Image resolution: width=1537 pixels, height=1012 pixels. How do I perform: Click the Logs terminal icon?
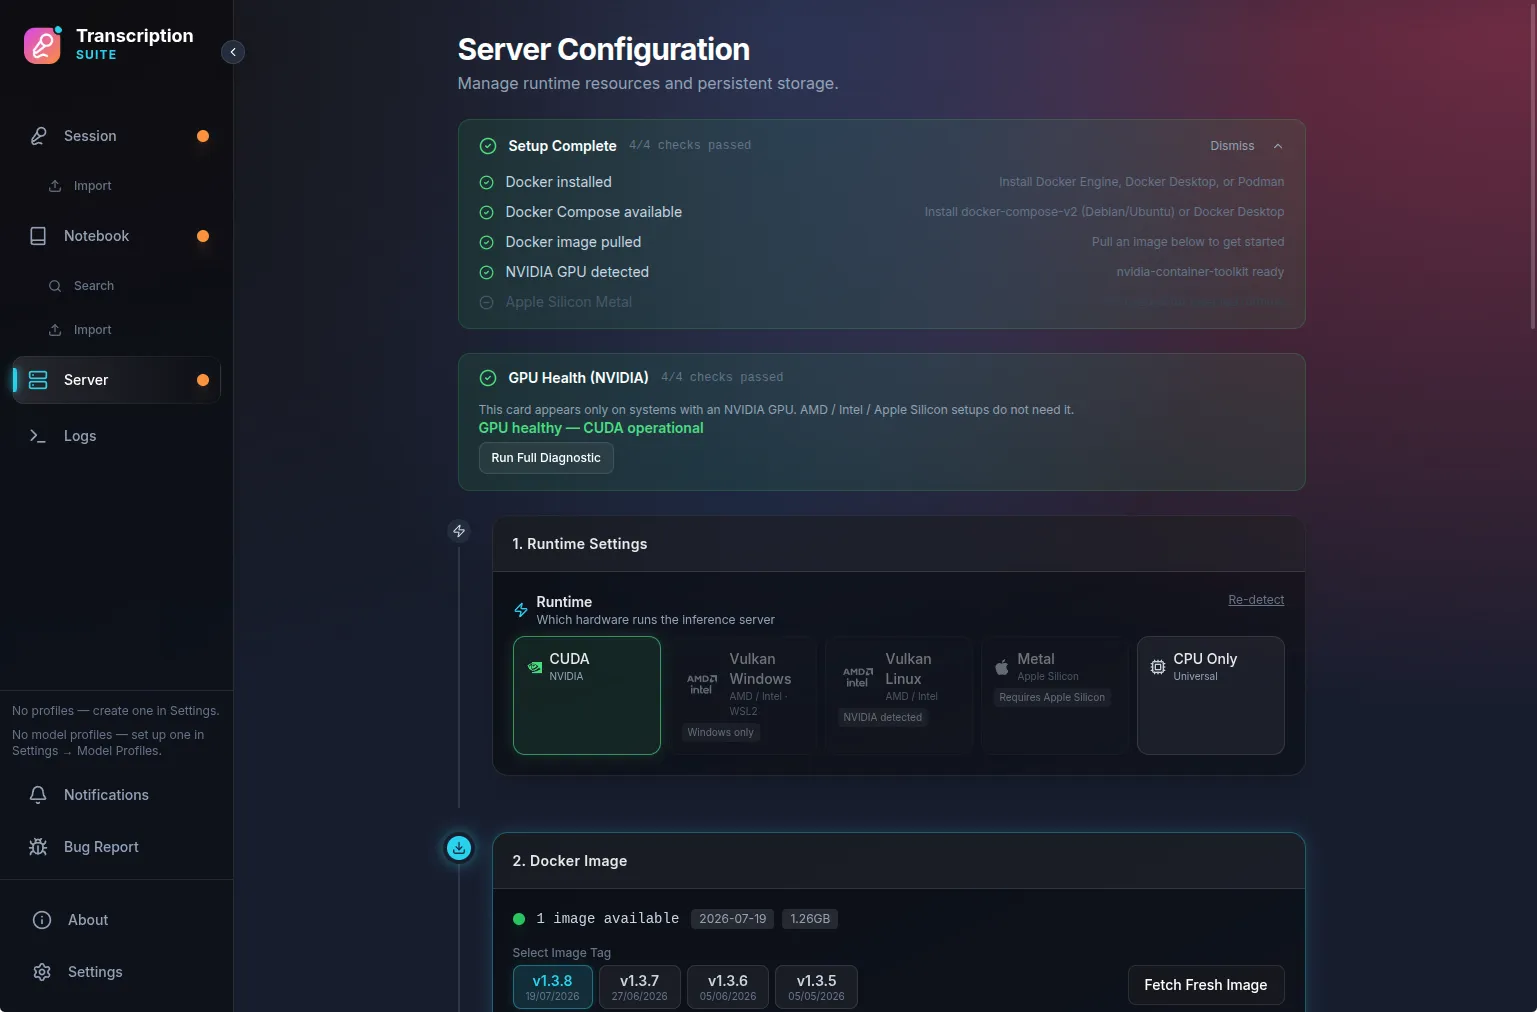[x=38, y=436]
